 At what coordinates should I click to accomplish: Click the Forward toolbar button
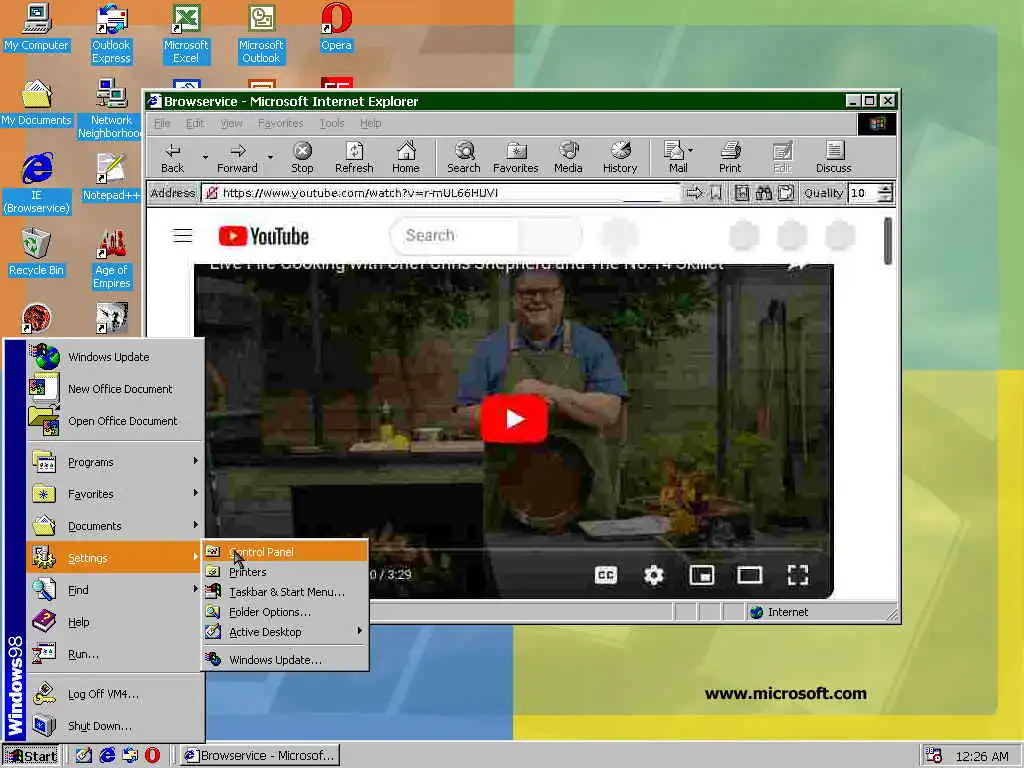pos(238,158)
